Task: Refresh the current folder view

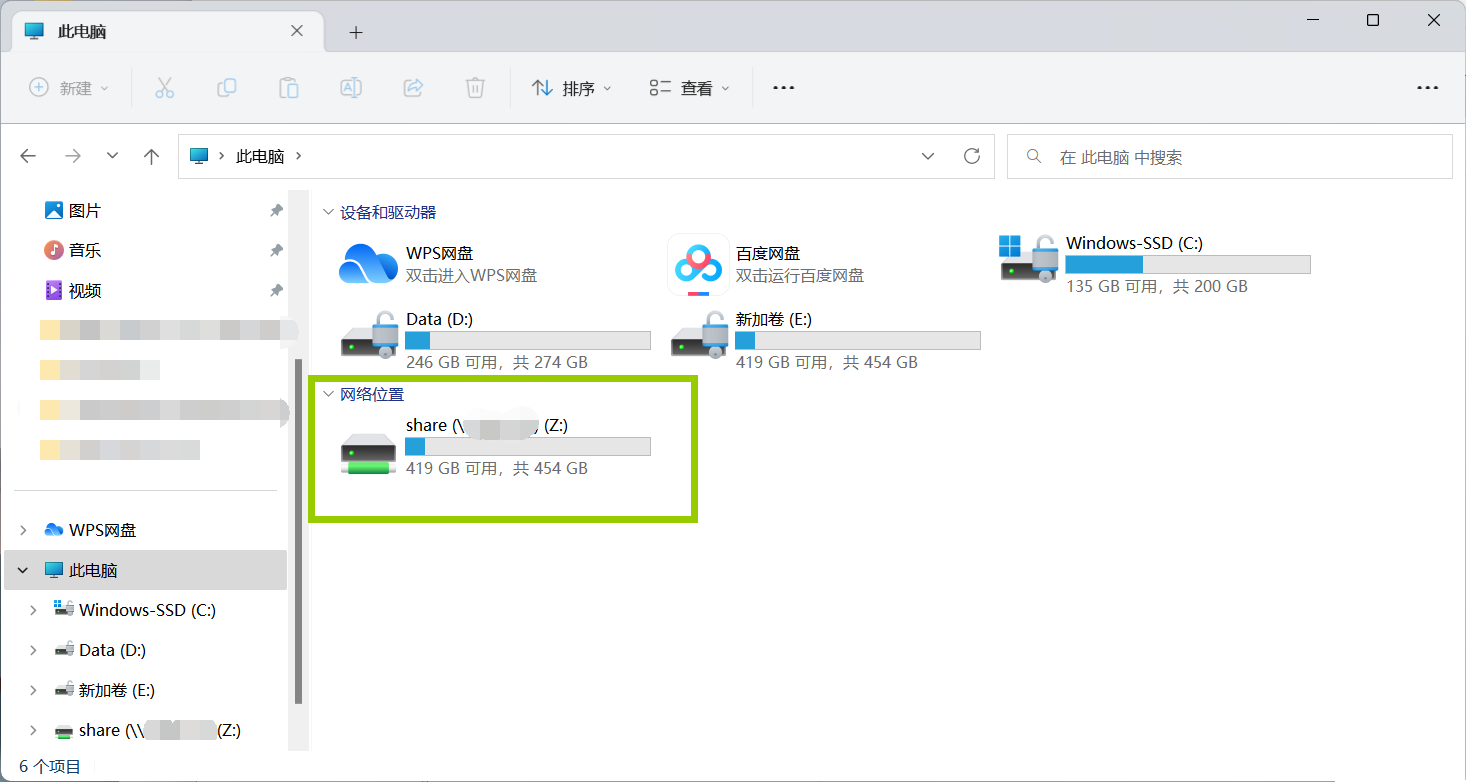Action: pos(971,156)
